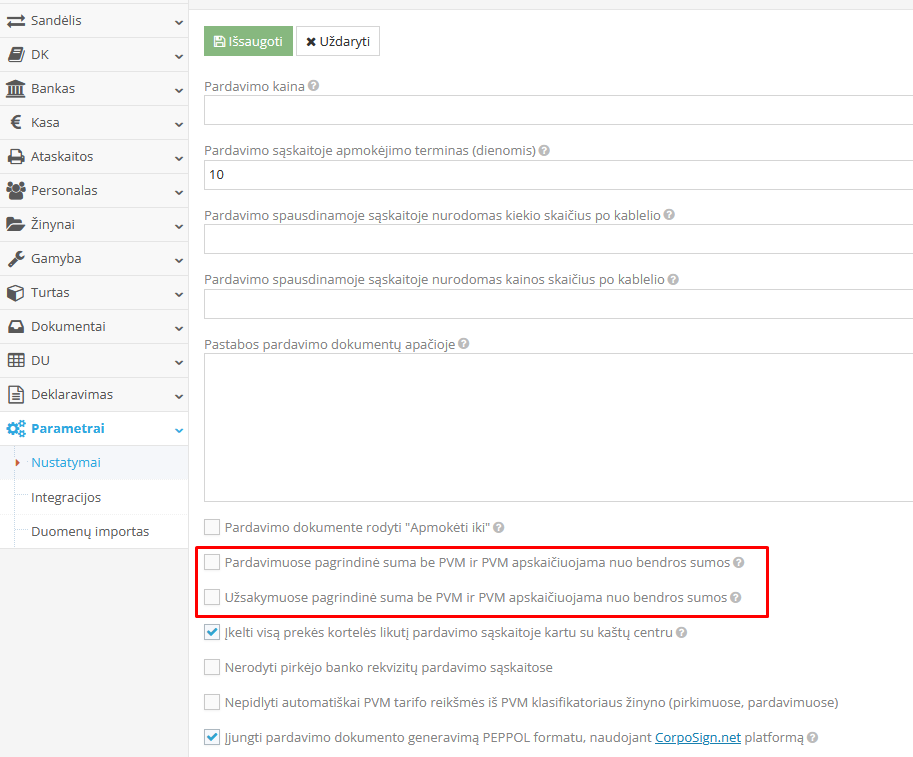Viewport: 913px width, 757px height.
Task: Click the Ataskaitos printer icon
Action: click(16, 157)
